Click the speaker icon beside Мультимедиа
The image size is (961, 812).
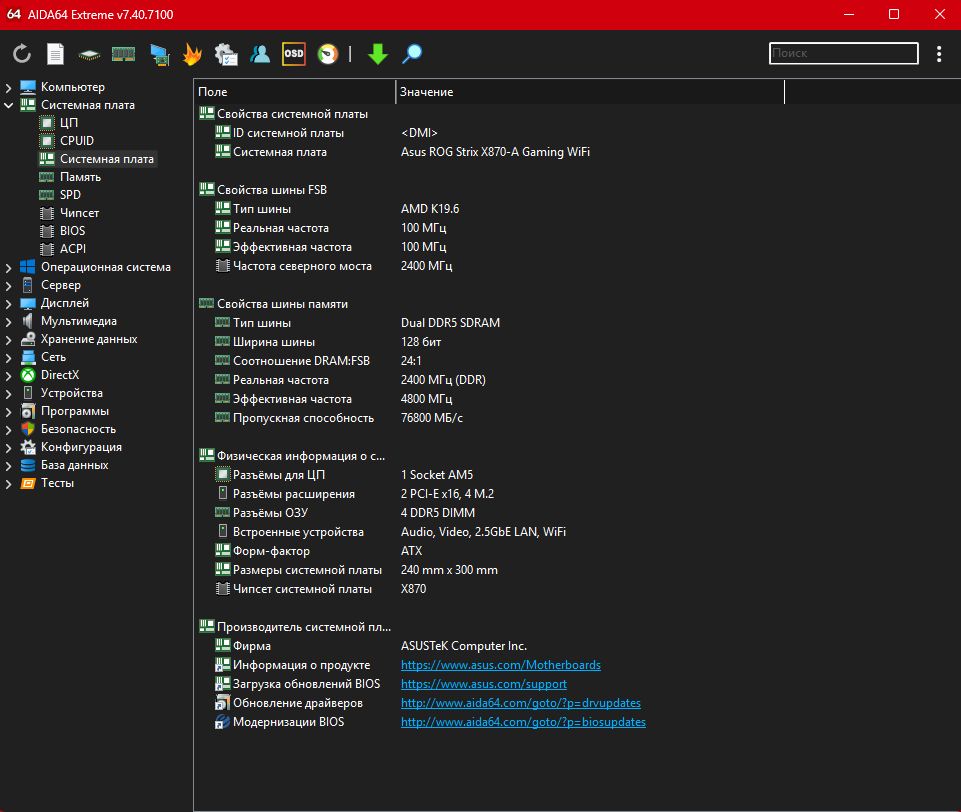click(28, 321)
